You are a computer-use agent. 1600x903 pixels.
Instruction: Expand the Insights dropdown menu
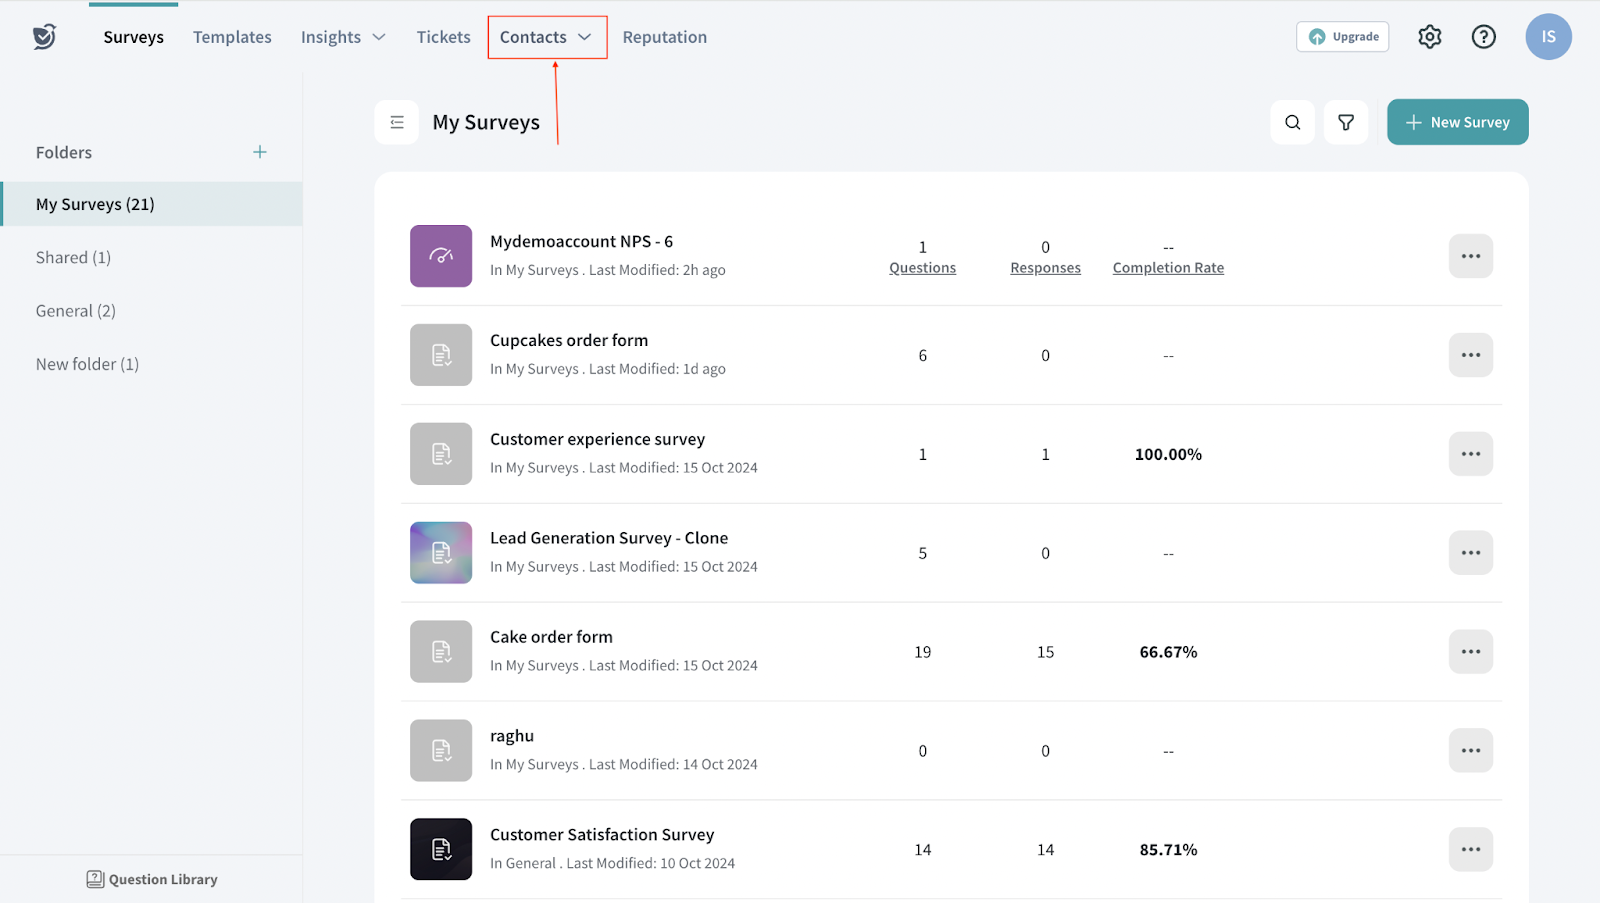point(343,37)
